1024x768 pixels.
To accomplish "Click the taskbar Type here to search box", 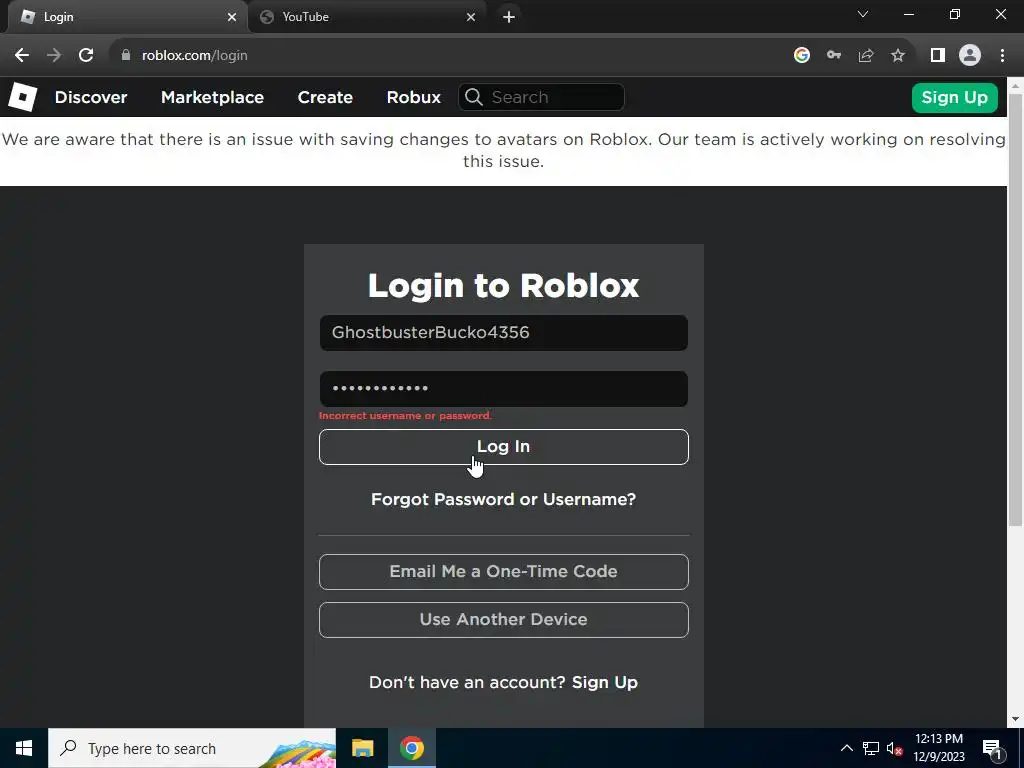I will (x=192, y=748).
